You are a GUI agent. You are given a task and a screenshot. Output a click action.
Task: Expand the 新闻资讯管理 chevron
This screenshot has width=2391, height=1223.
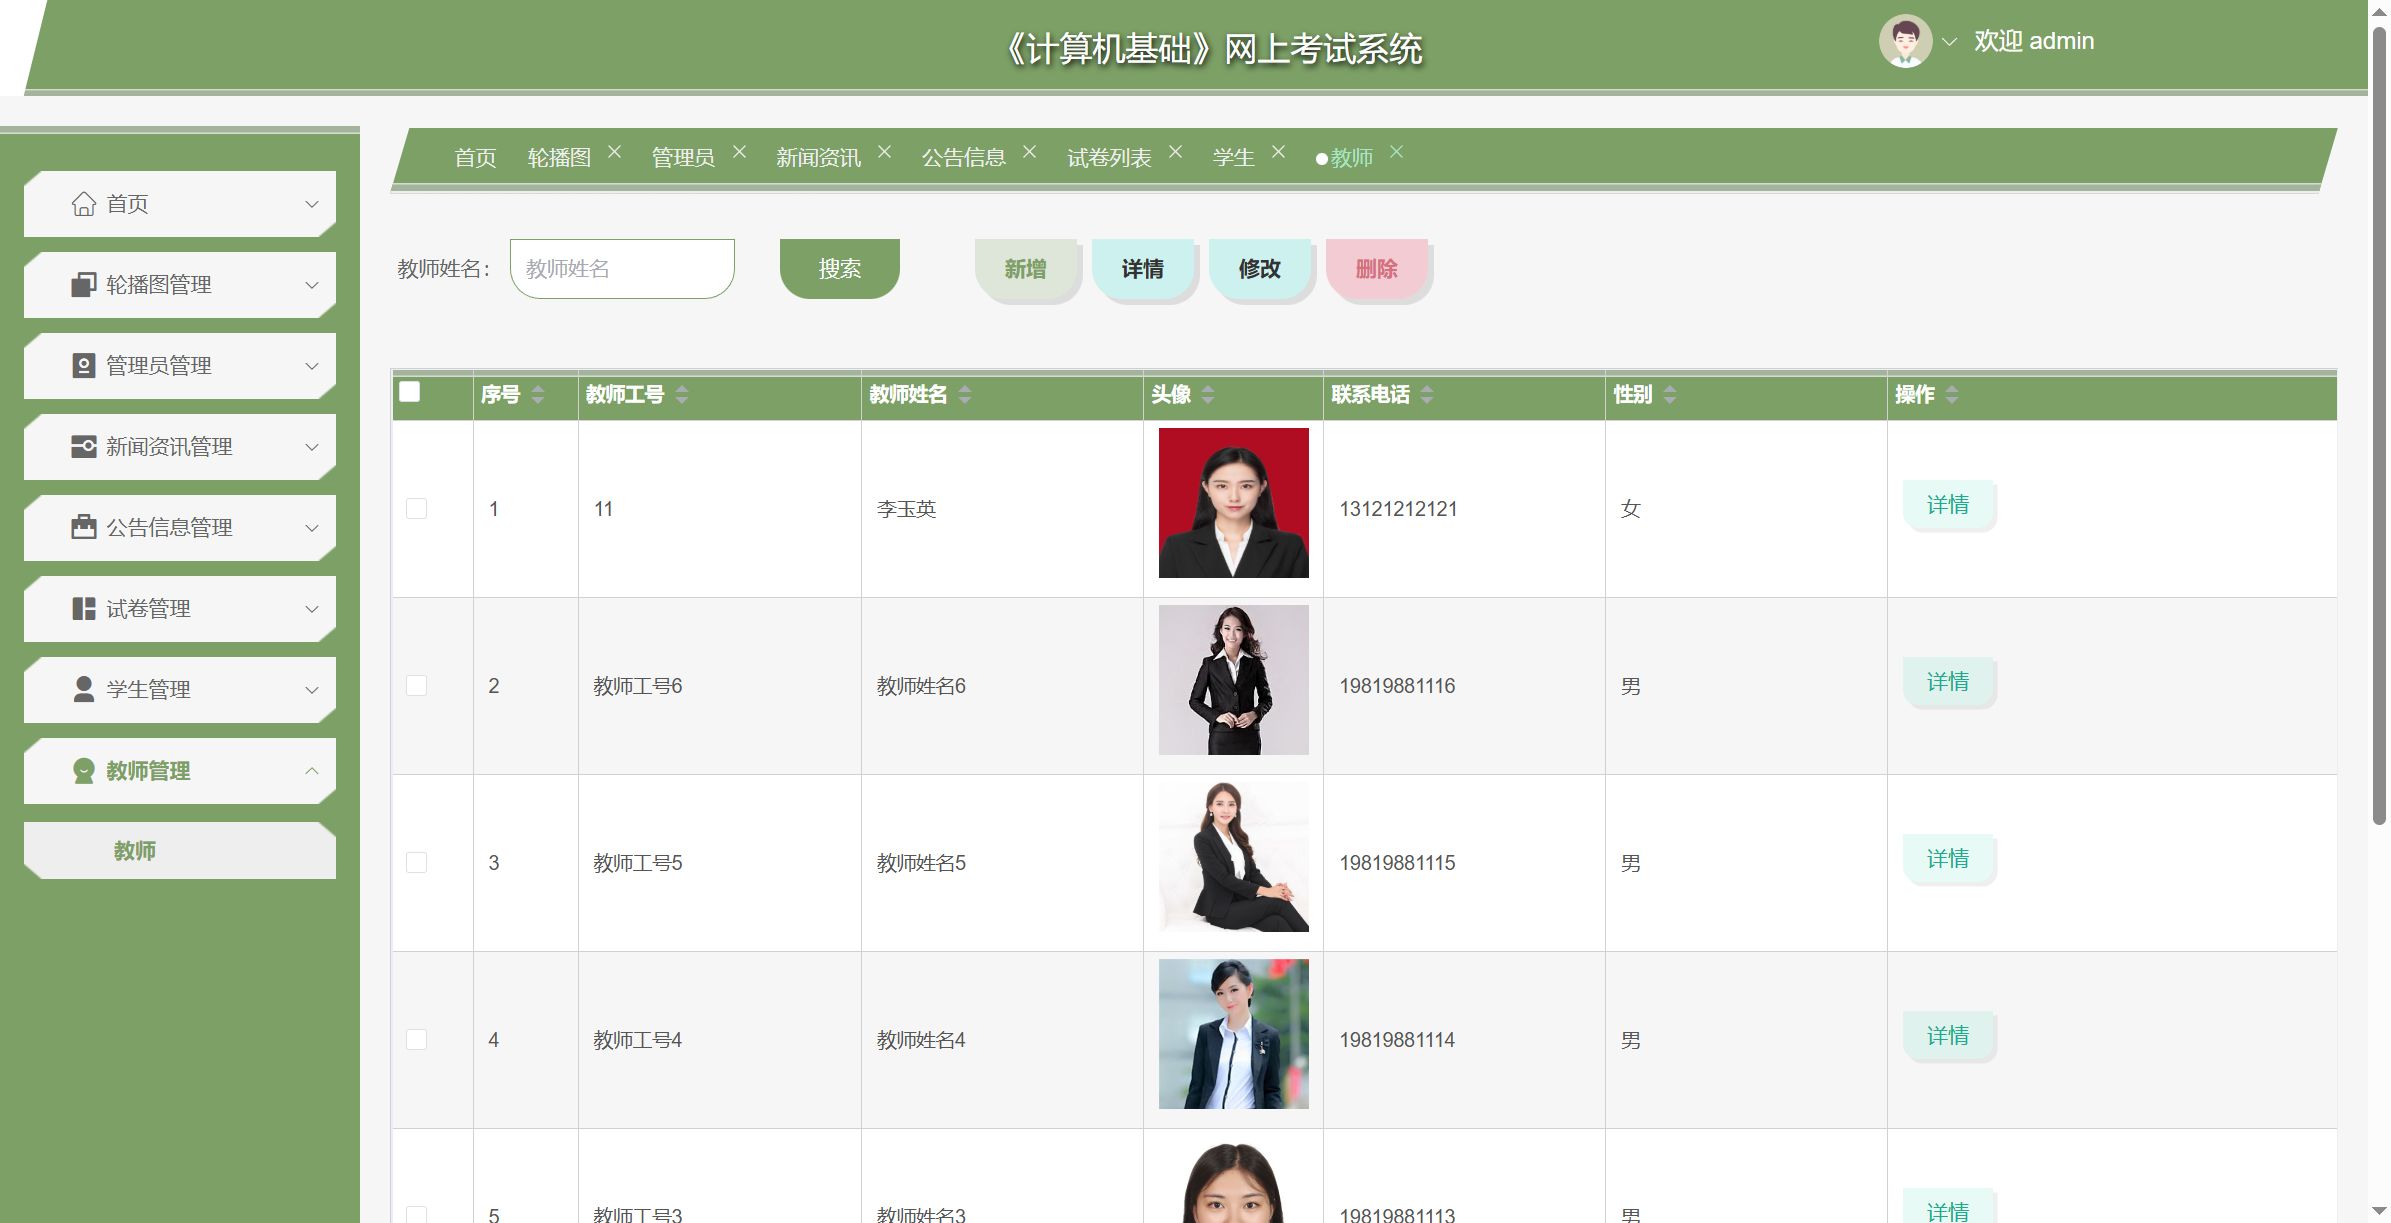point(312,447)
